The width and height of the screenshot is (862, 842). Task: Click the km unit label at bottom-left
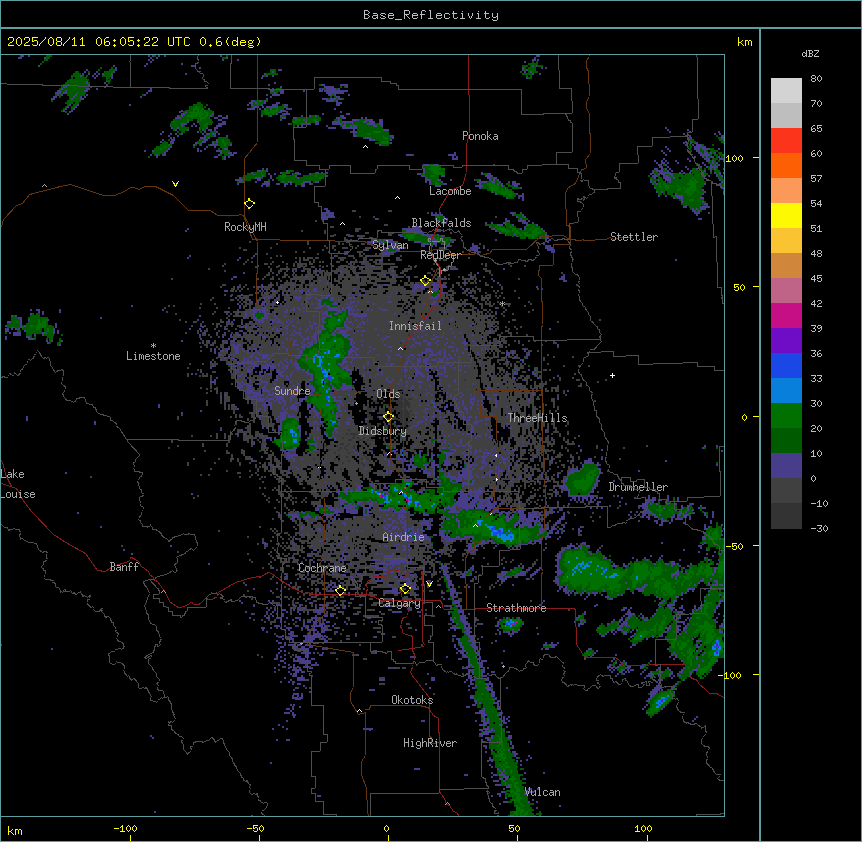click(15, 831)
